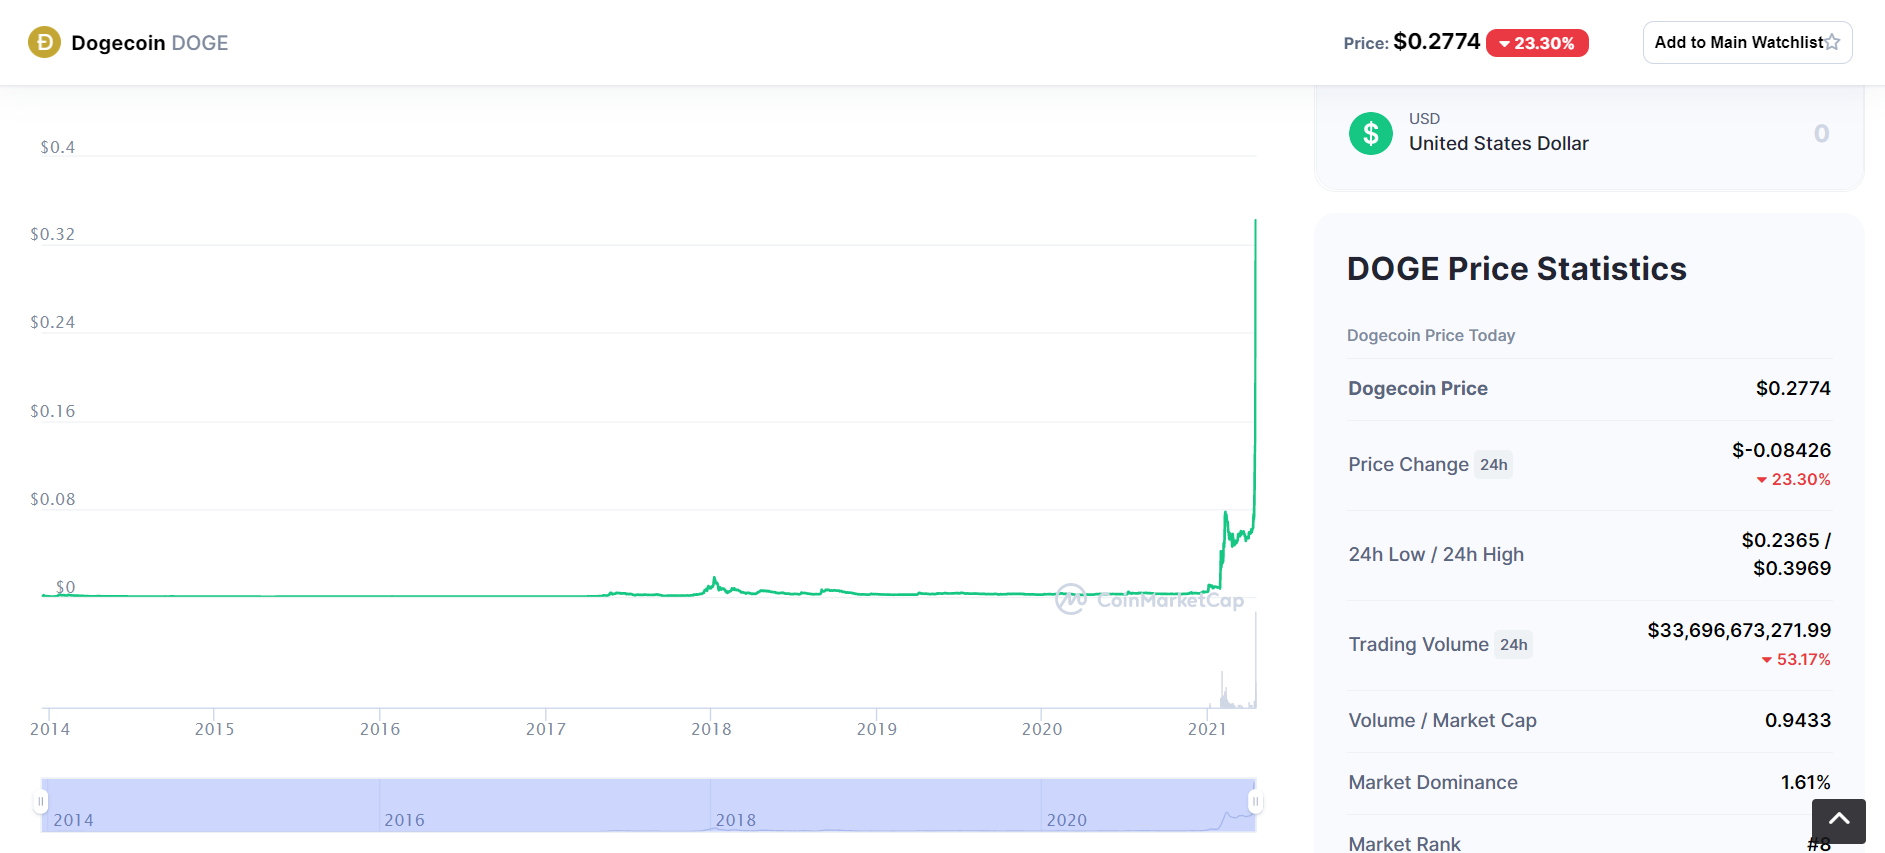Add Dogecoin to Main Watchlist
The height and width of the screenshot is (853, 1885).
pyautogui.click(x=1747, y=42)
